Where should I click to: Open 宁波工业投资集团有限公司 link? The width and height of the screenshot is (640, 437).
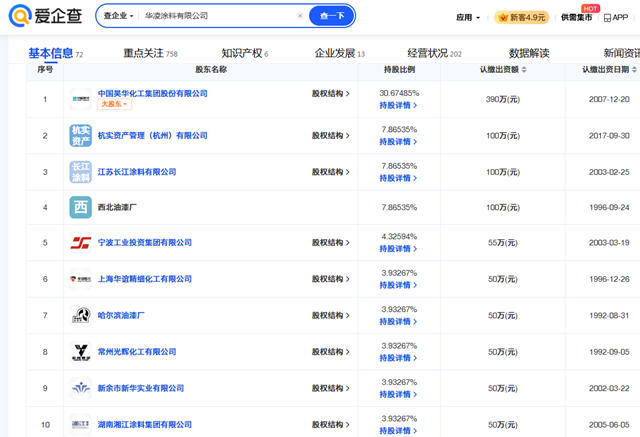[144, 242]
